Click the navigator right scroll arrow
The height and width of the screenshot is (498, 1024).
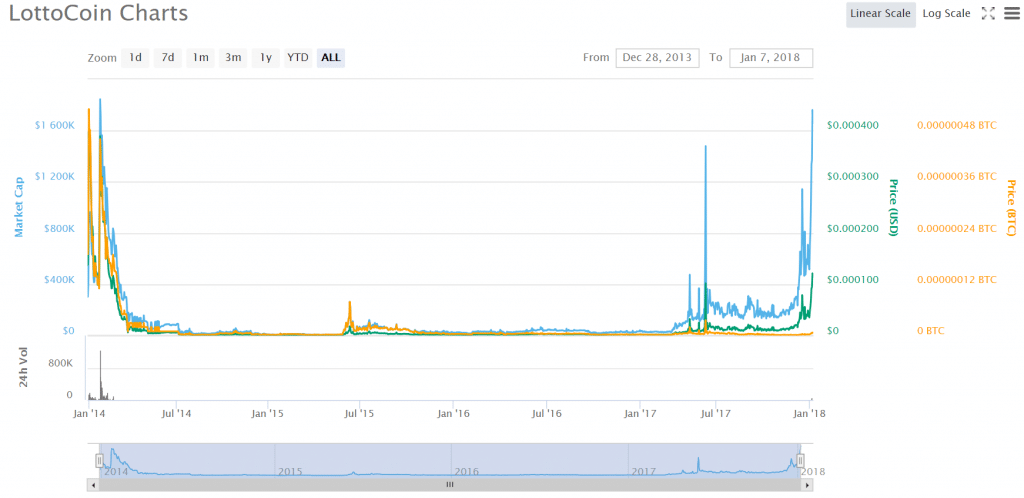point(807,484)
